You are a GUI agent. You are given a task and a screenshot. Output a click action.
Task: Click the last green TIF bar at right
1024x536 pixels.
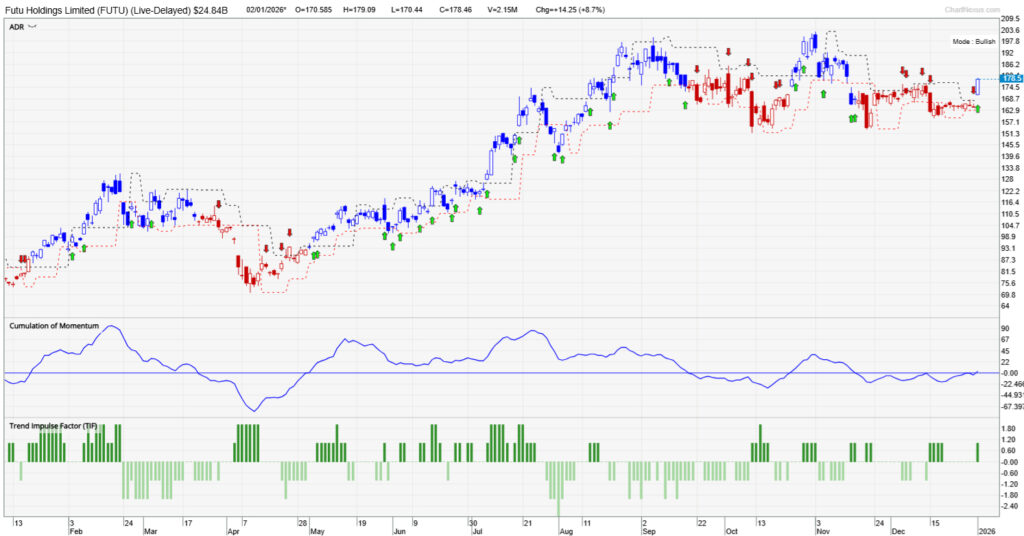point(978,451)
